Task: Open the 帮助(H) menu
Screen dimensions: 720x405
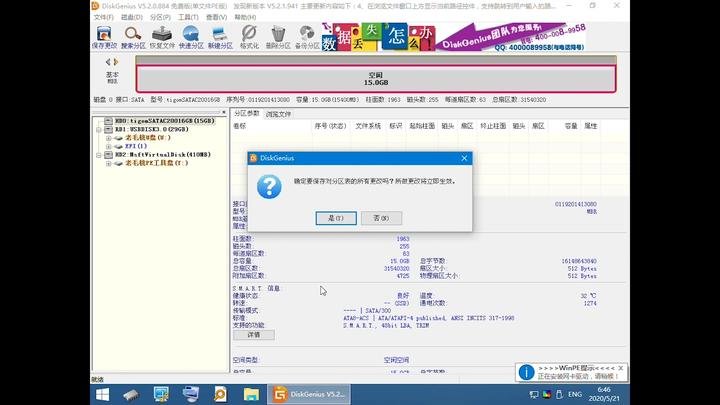Action: point(245,17)
